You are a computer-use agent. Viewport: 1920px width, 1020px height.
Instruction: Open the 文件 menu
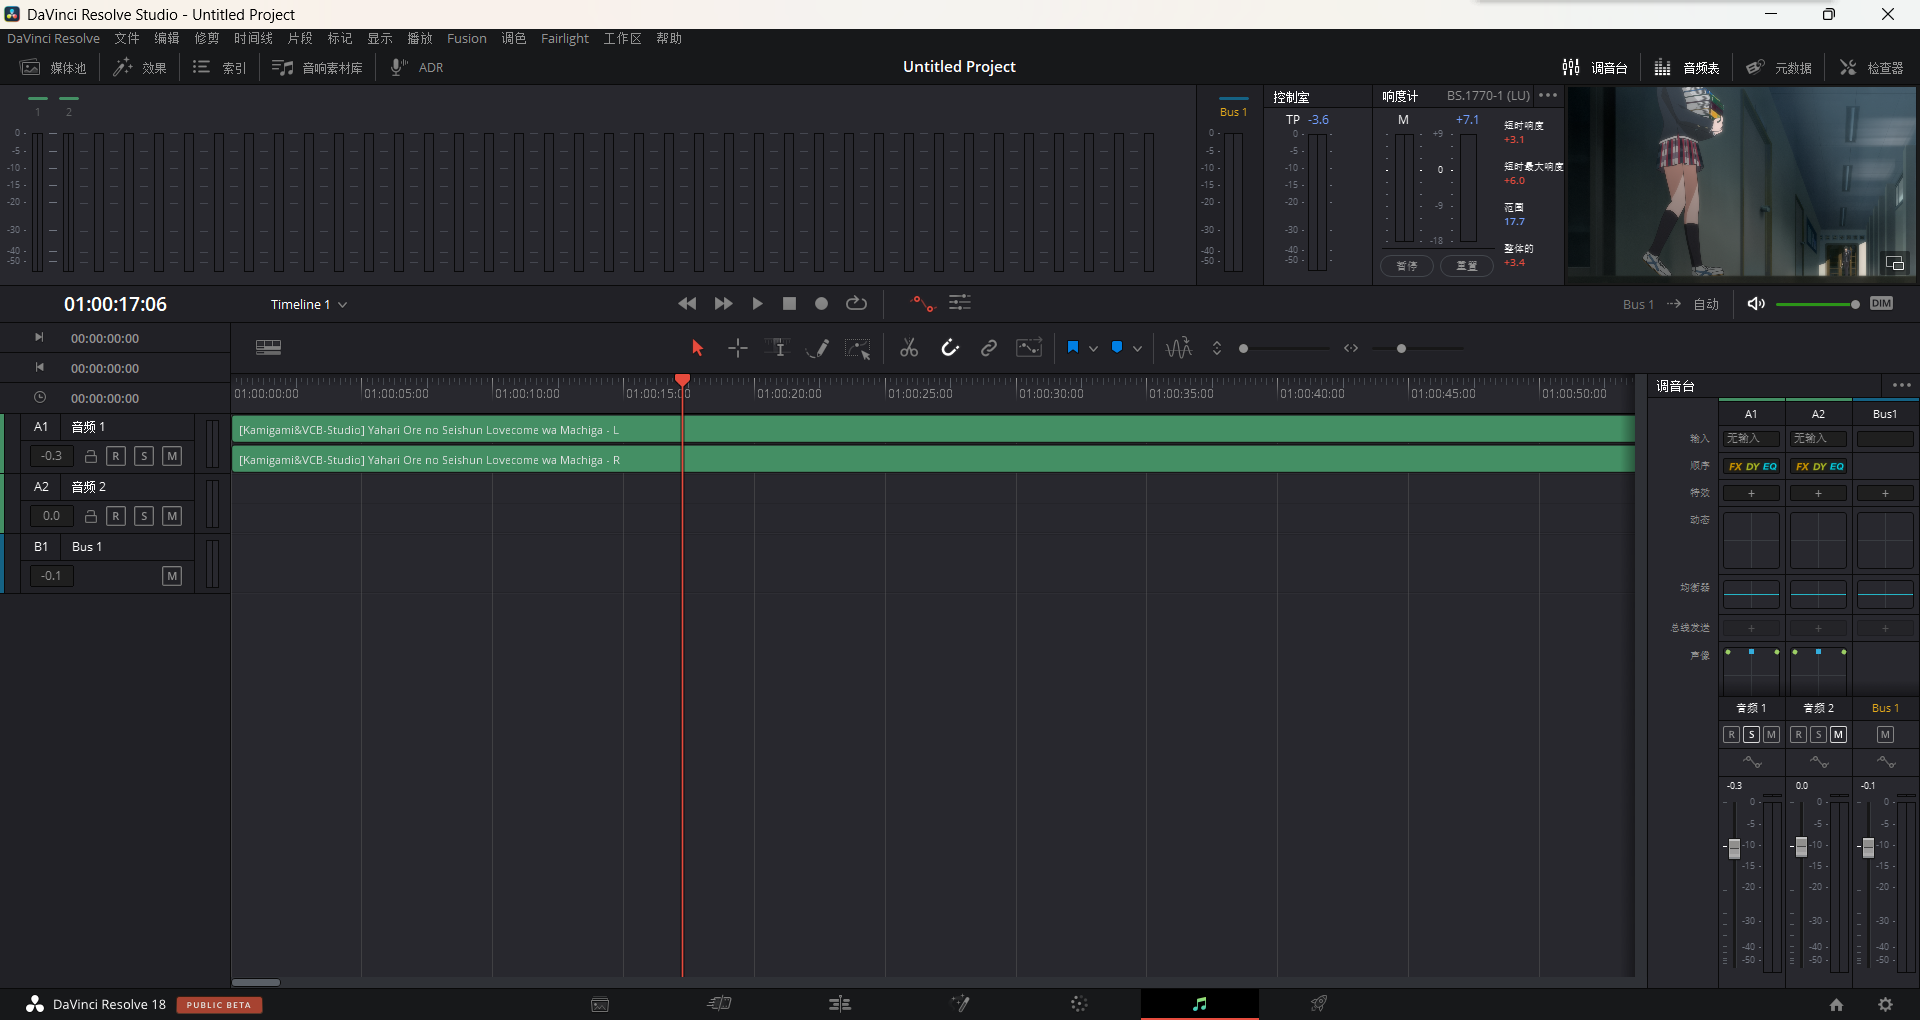pyautogui.click(x=127, y=39)
